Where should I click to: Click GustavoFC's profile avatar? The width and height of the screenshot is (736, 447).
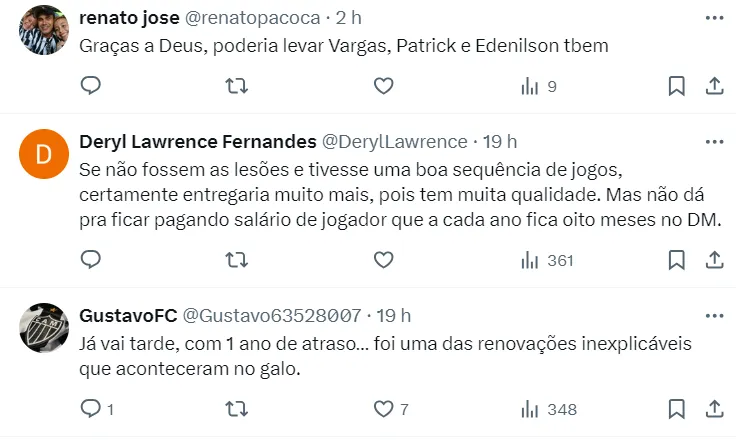point(43,326)
